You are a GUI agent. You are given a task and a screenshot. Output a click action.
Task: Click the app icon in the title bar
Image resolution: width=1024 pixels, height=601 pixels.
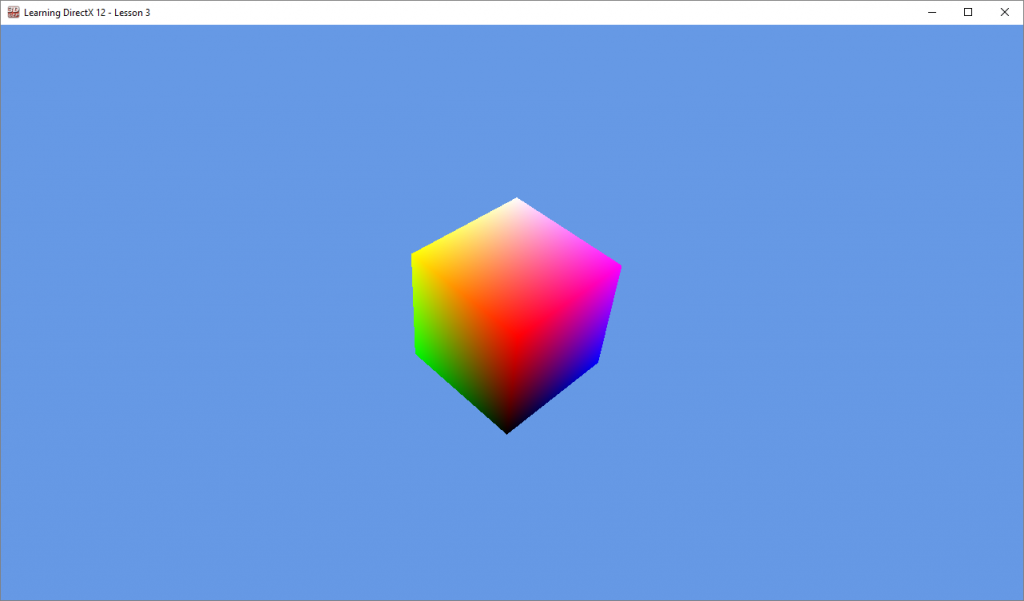(13, 12)
